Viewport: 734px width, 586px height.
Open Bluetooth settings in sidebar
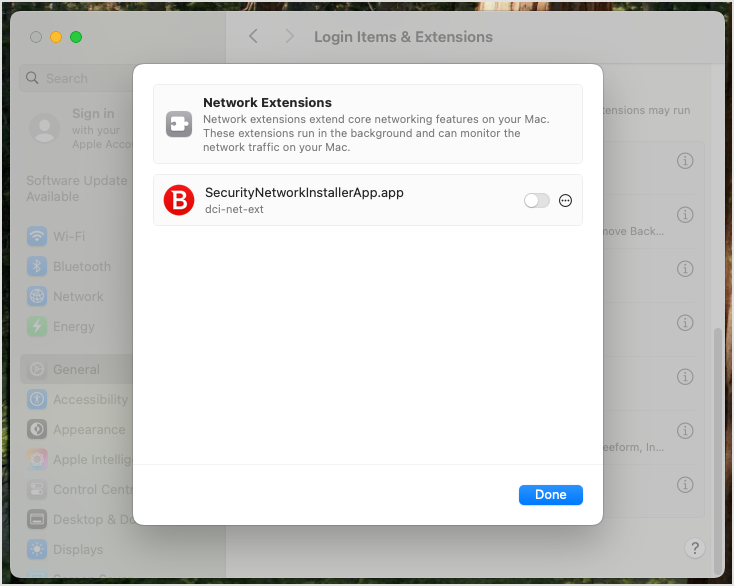tap(77, 266)
